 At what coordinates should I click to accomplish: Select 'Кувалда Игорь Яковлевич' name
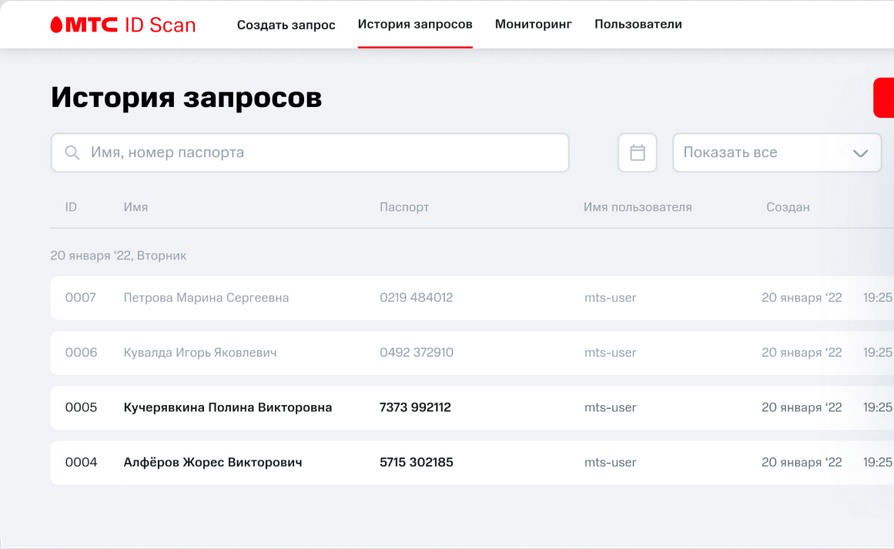click(200, 353)
